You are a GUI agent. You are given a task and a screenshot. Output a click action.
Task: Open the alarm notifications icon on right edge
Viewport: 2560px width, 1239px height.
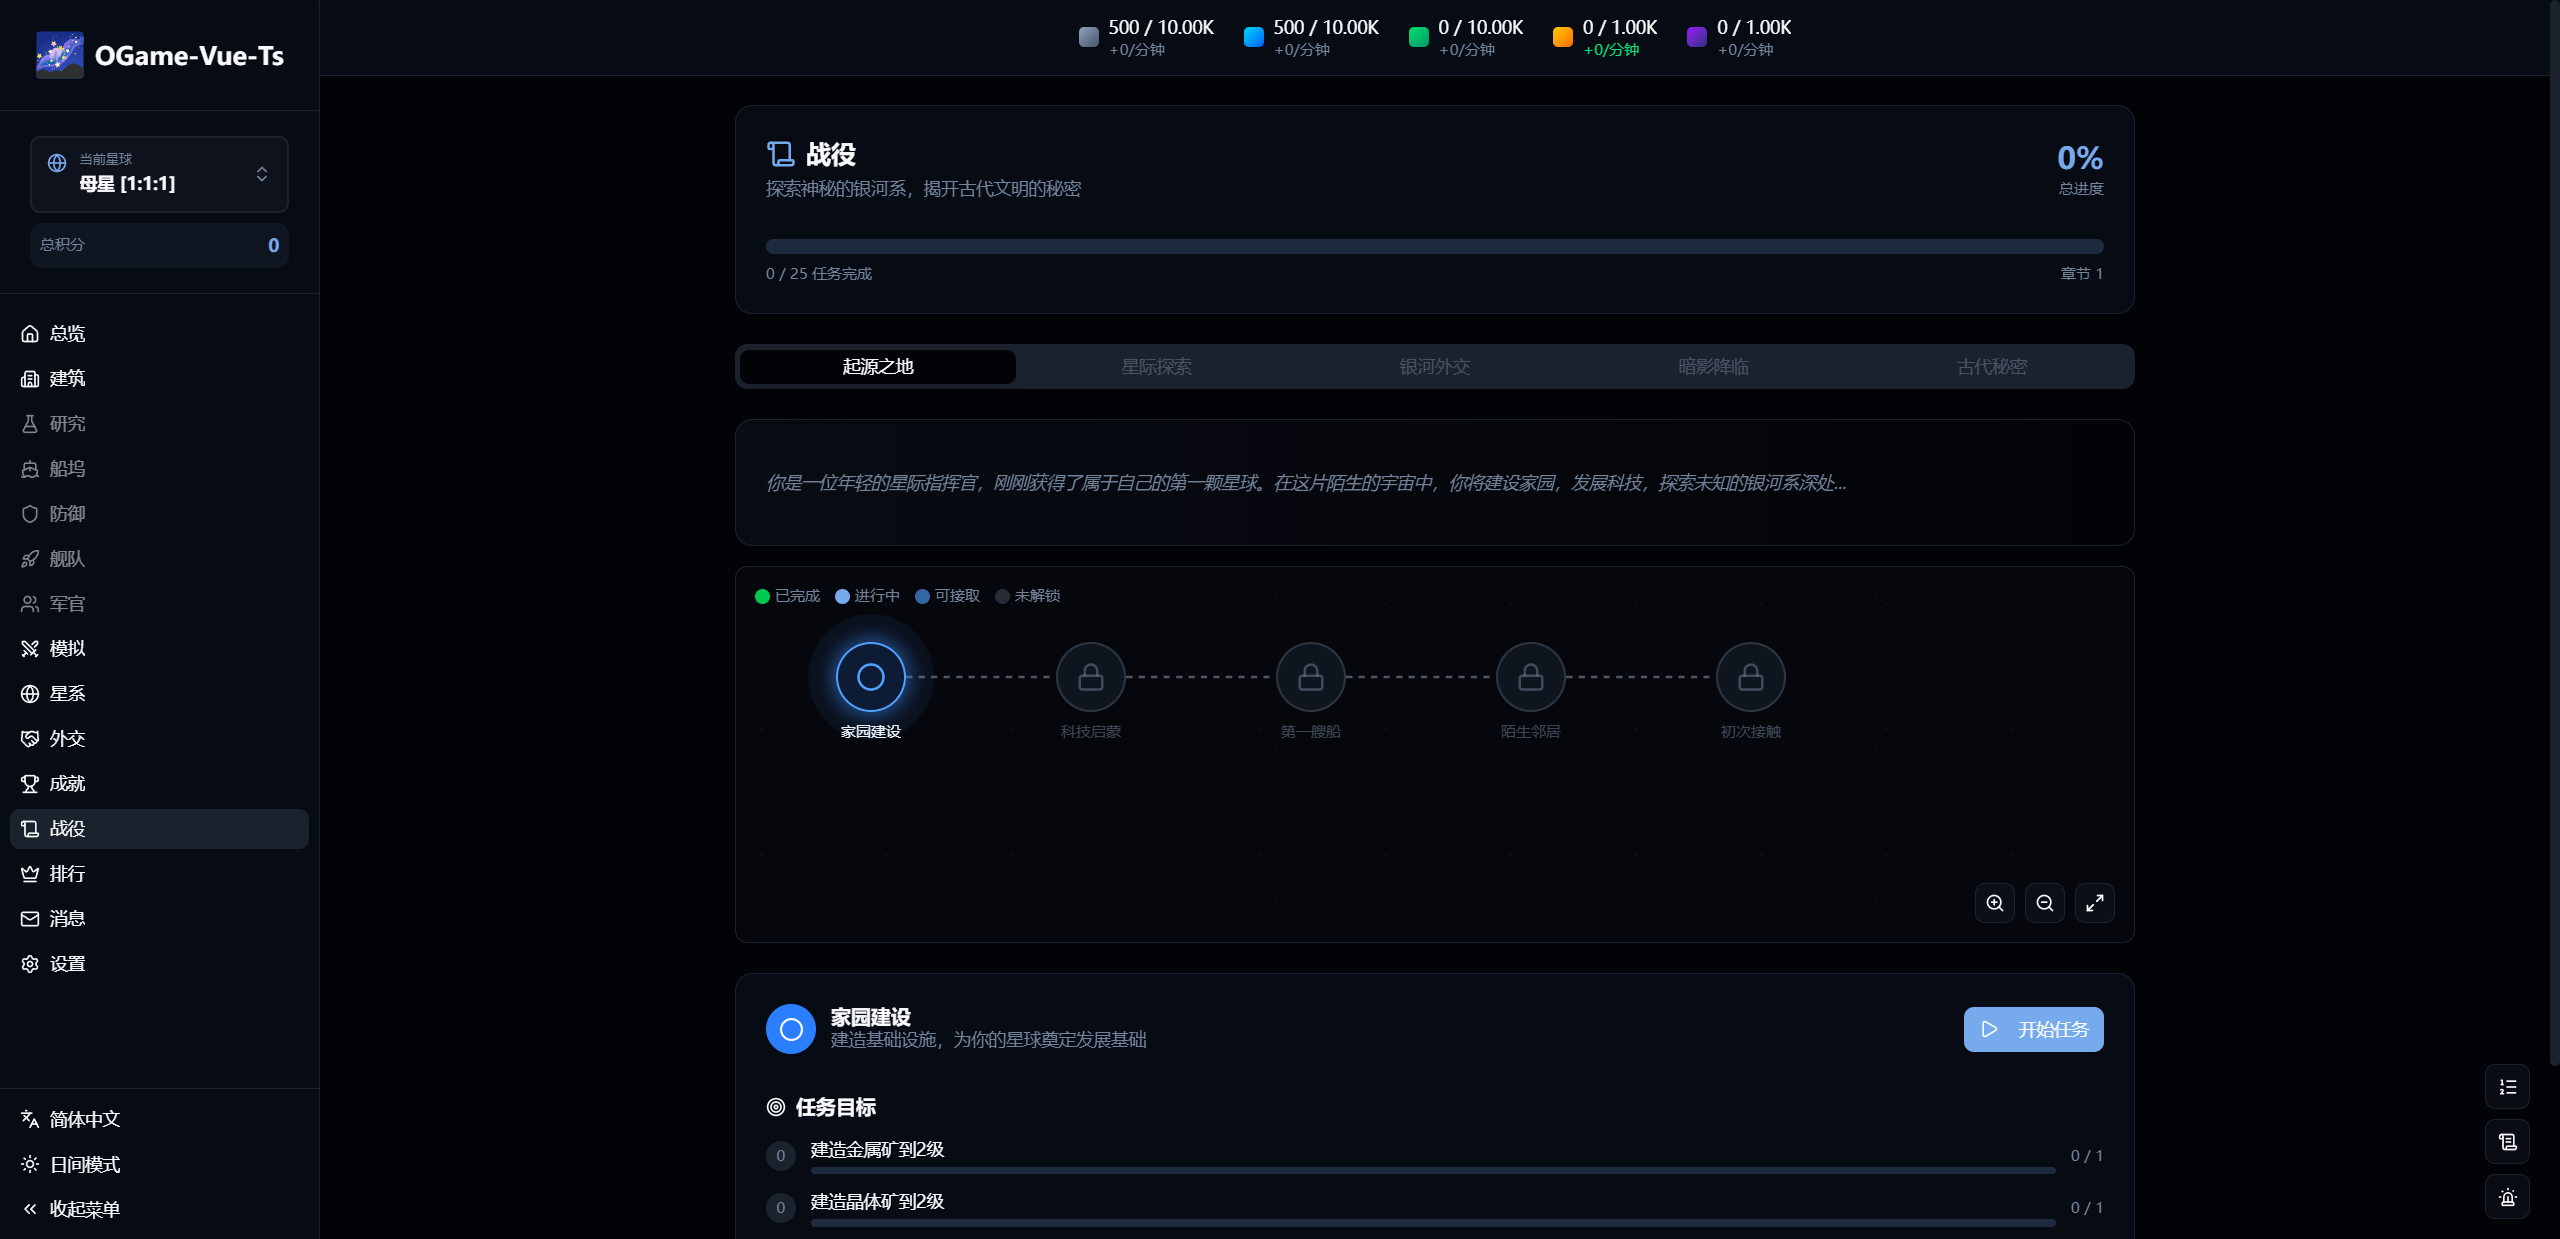click(2507, 1197)
